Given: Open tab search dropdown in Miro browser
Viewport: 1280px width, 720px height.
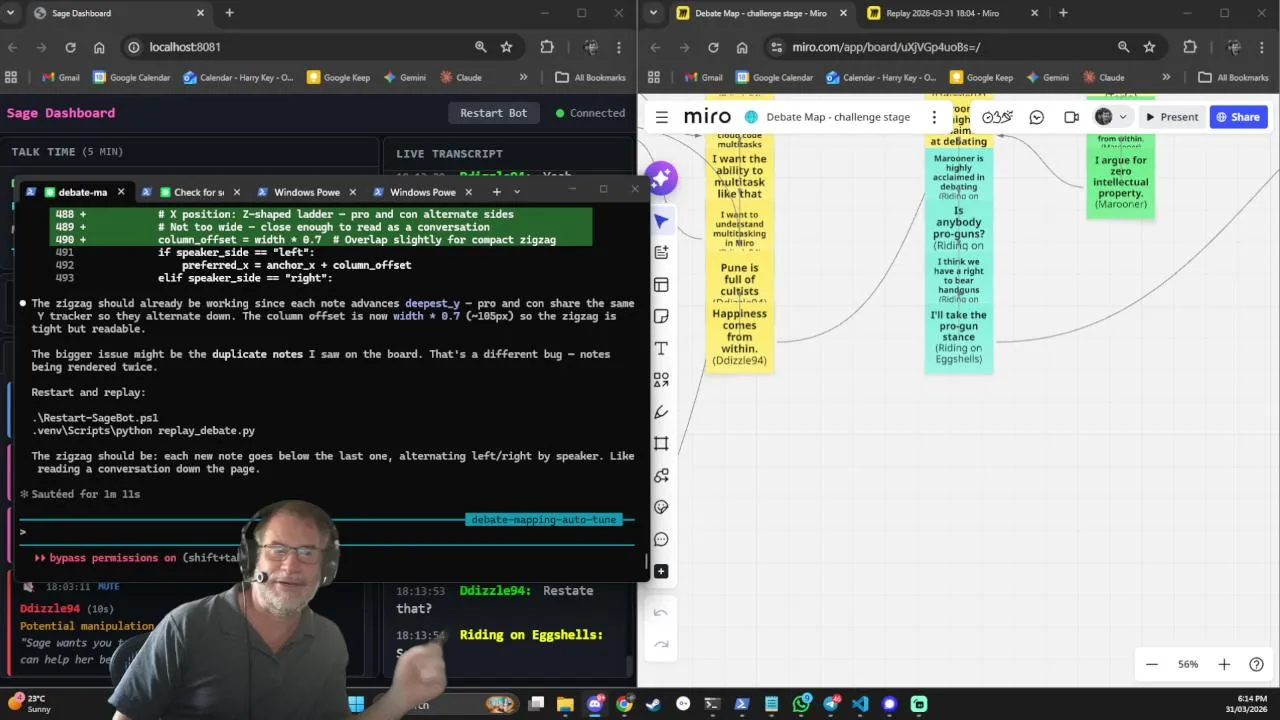Looking at the screenshot, I should pyautogui.click(x=653, y=13).
